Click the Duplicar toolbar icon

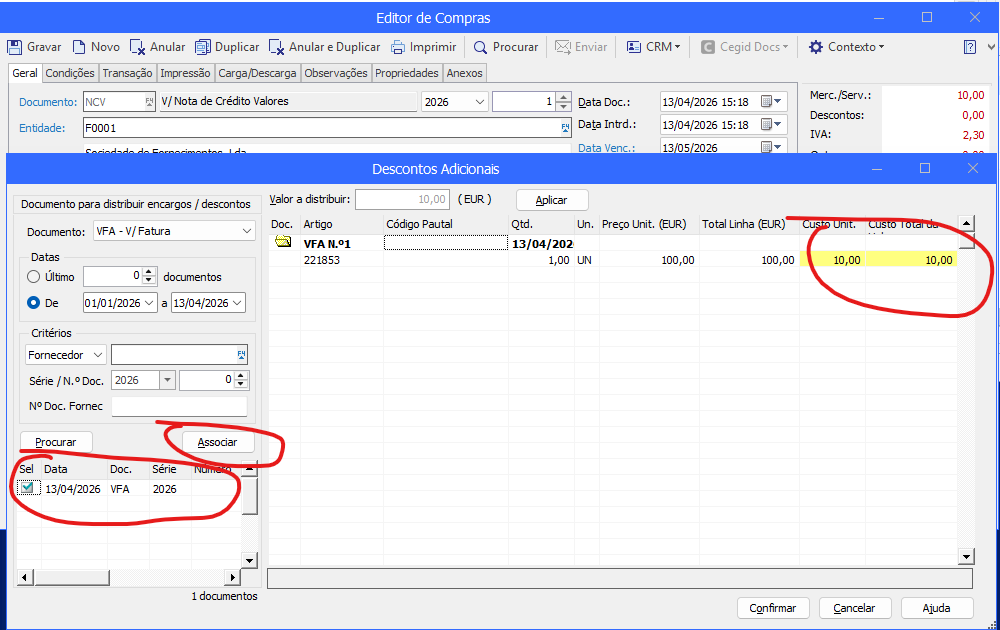pos(203,47)
